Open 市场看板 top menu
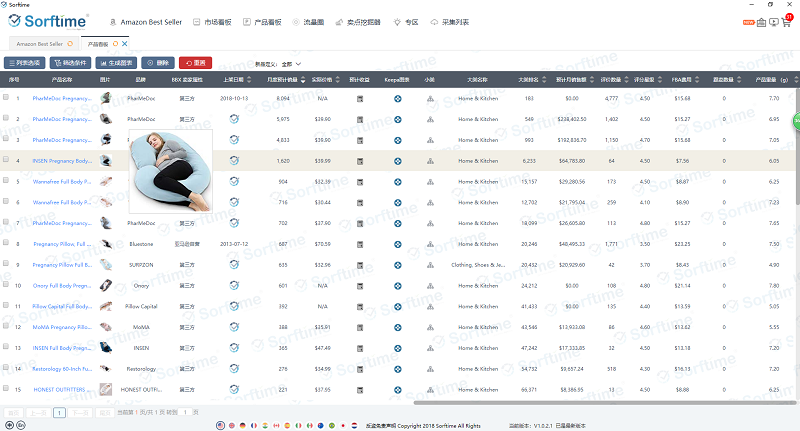This screenshot has height=431, width=800. pos(212,22)
